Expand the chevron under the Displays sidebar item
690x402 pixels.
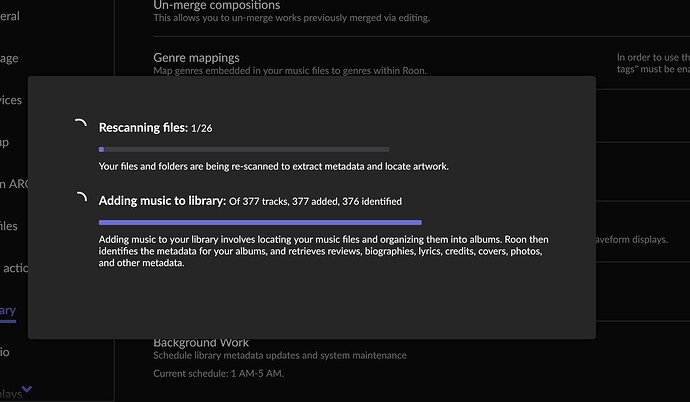[27, 389]
